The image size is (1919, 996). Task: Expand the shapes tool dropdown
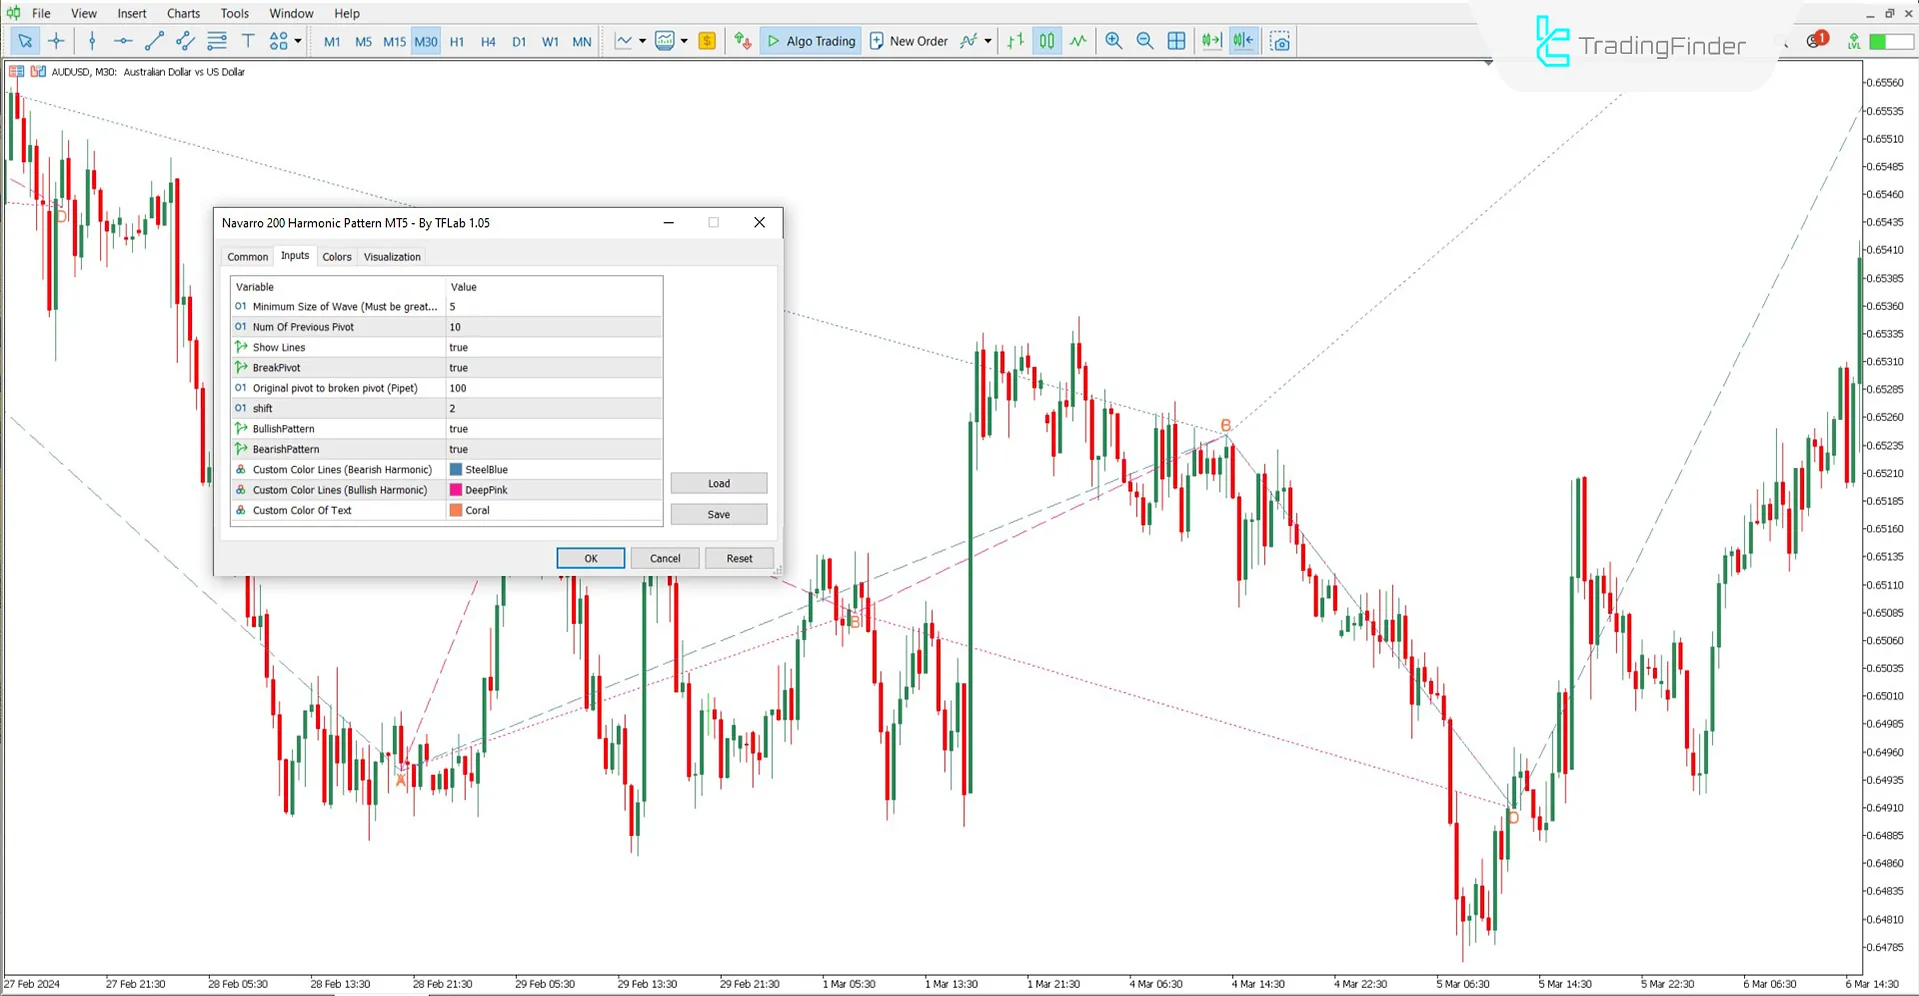tap(296, 41)
